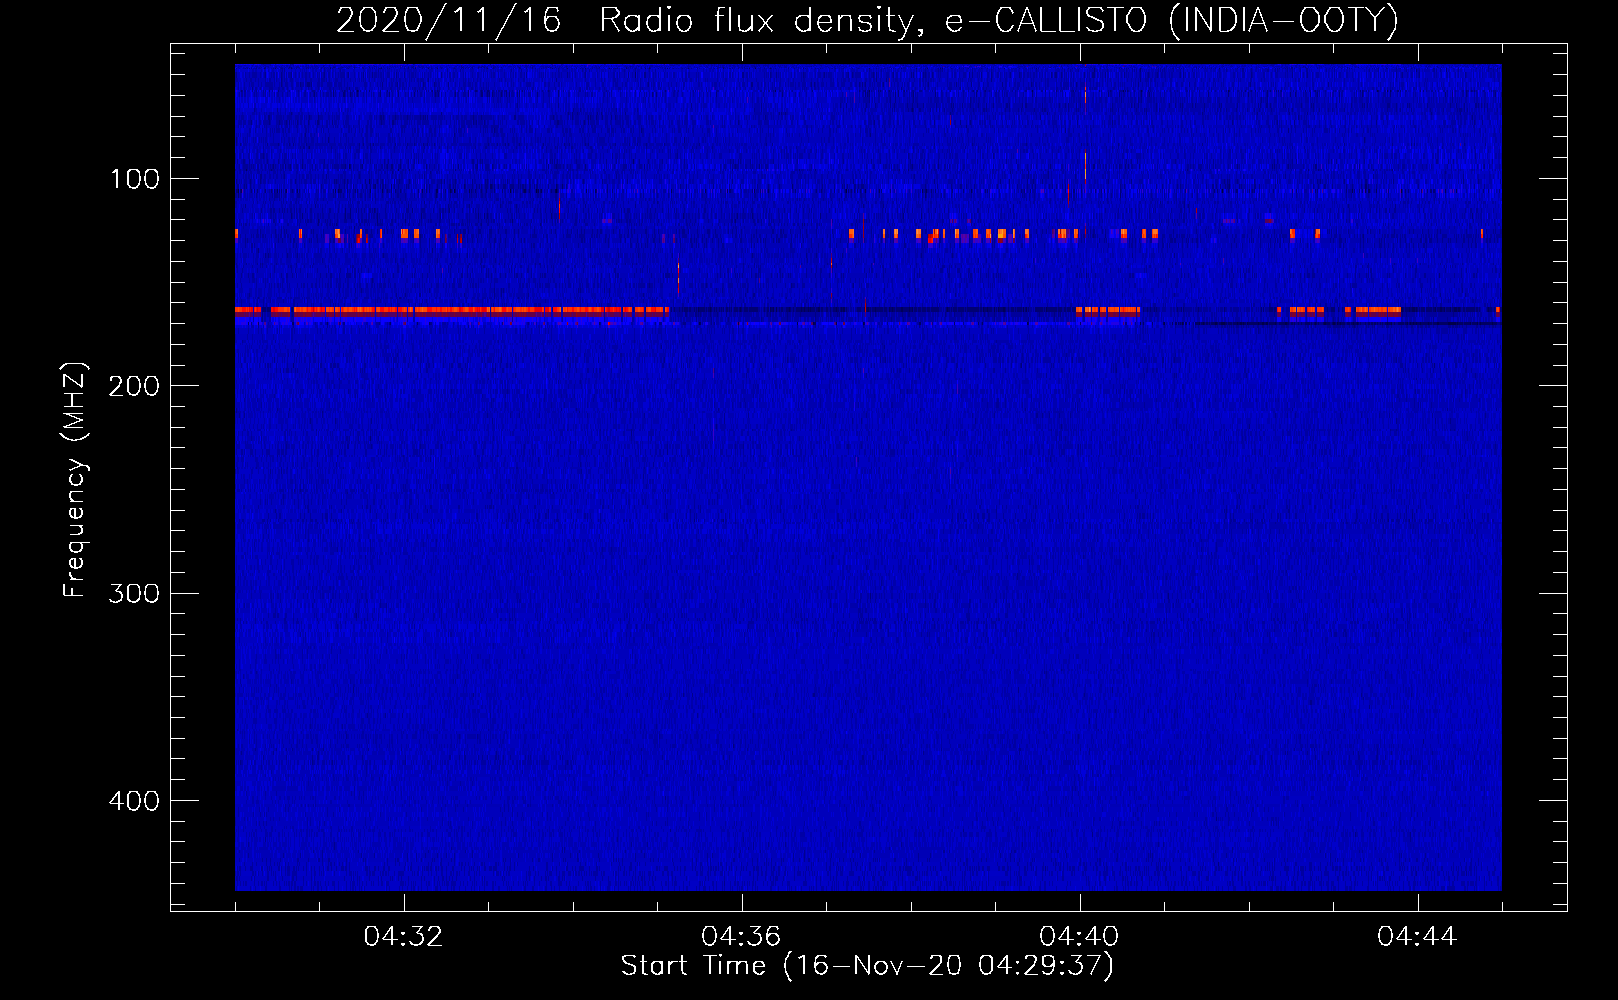Click the 04:36 time tick label
The image size is (1618, 1000).
[x=741, y=937]
